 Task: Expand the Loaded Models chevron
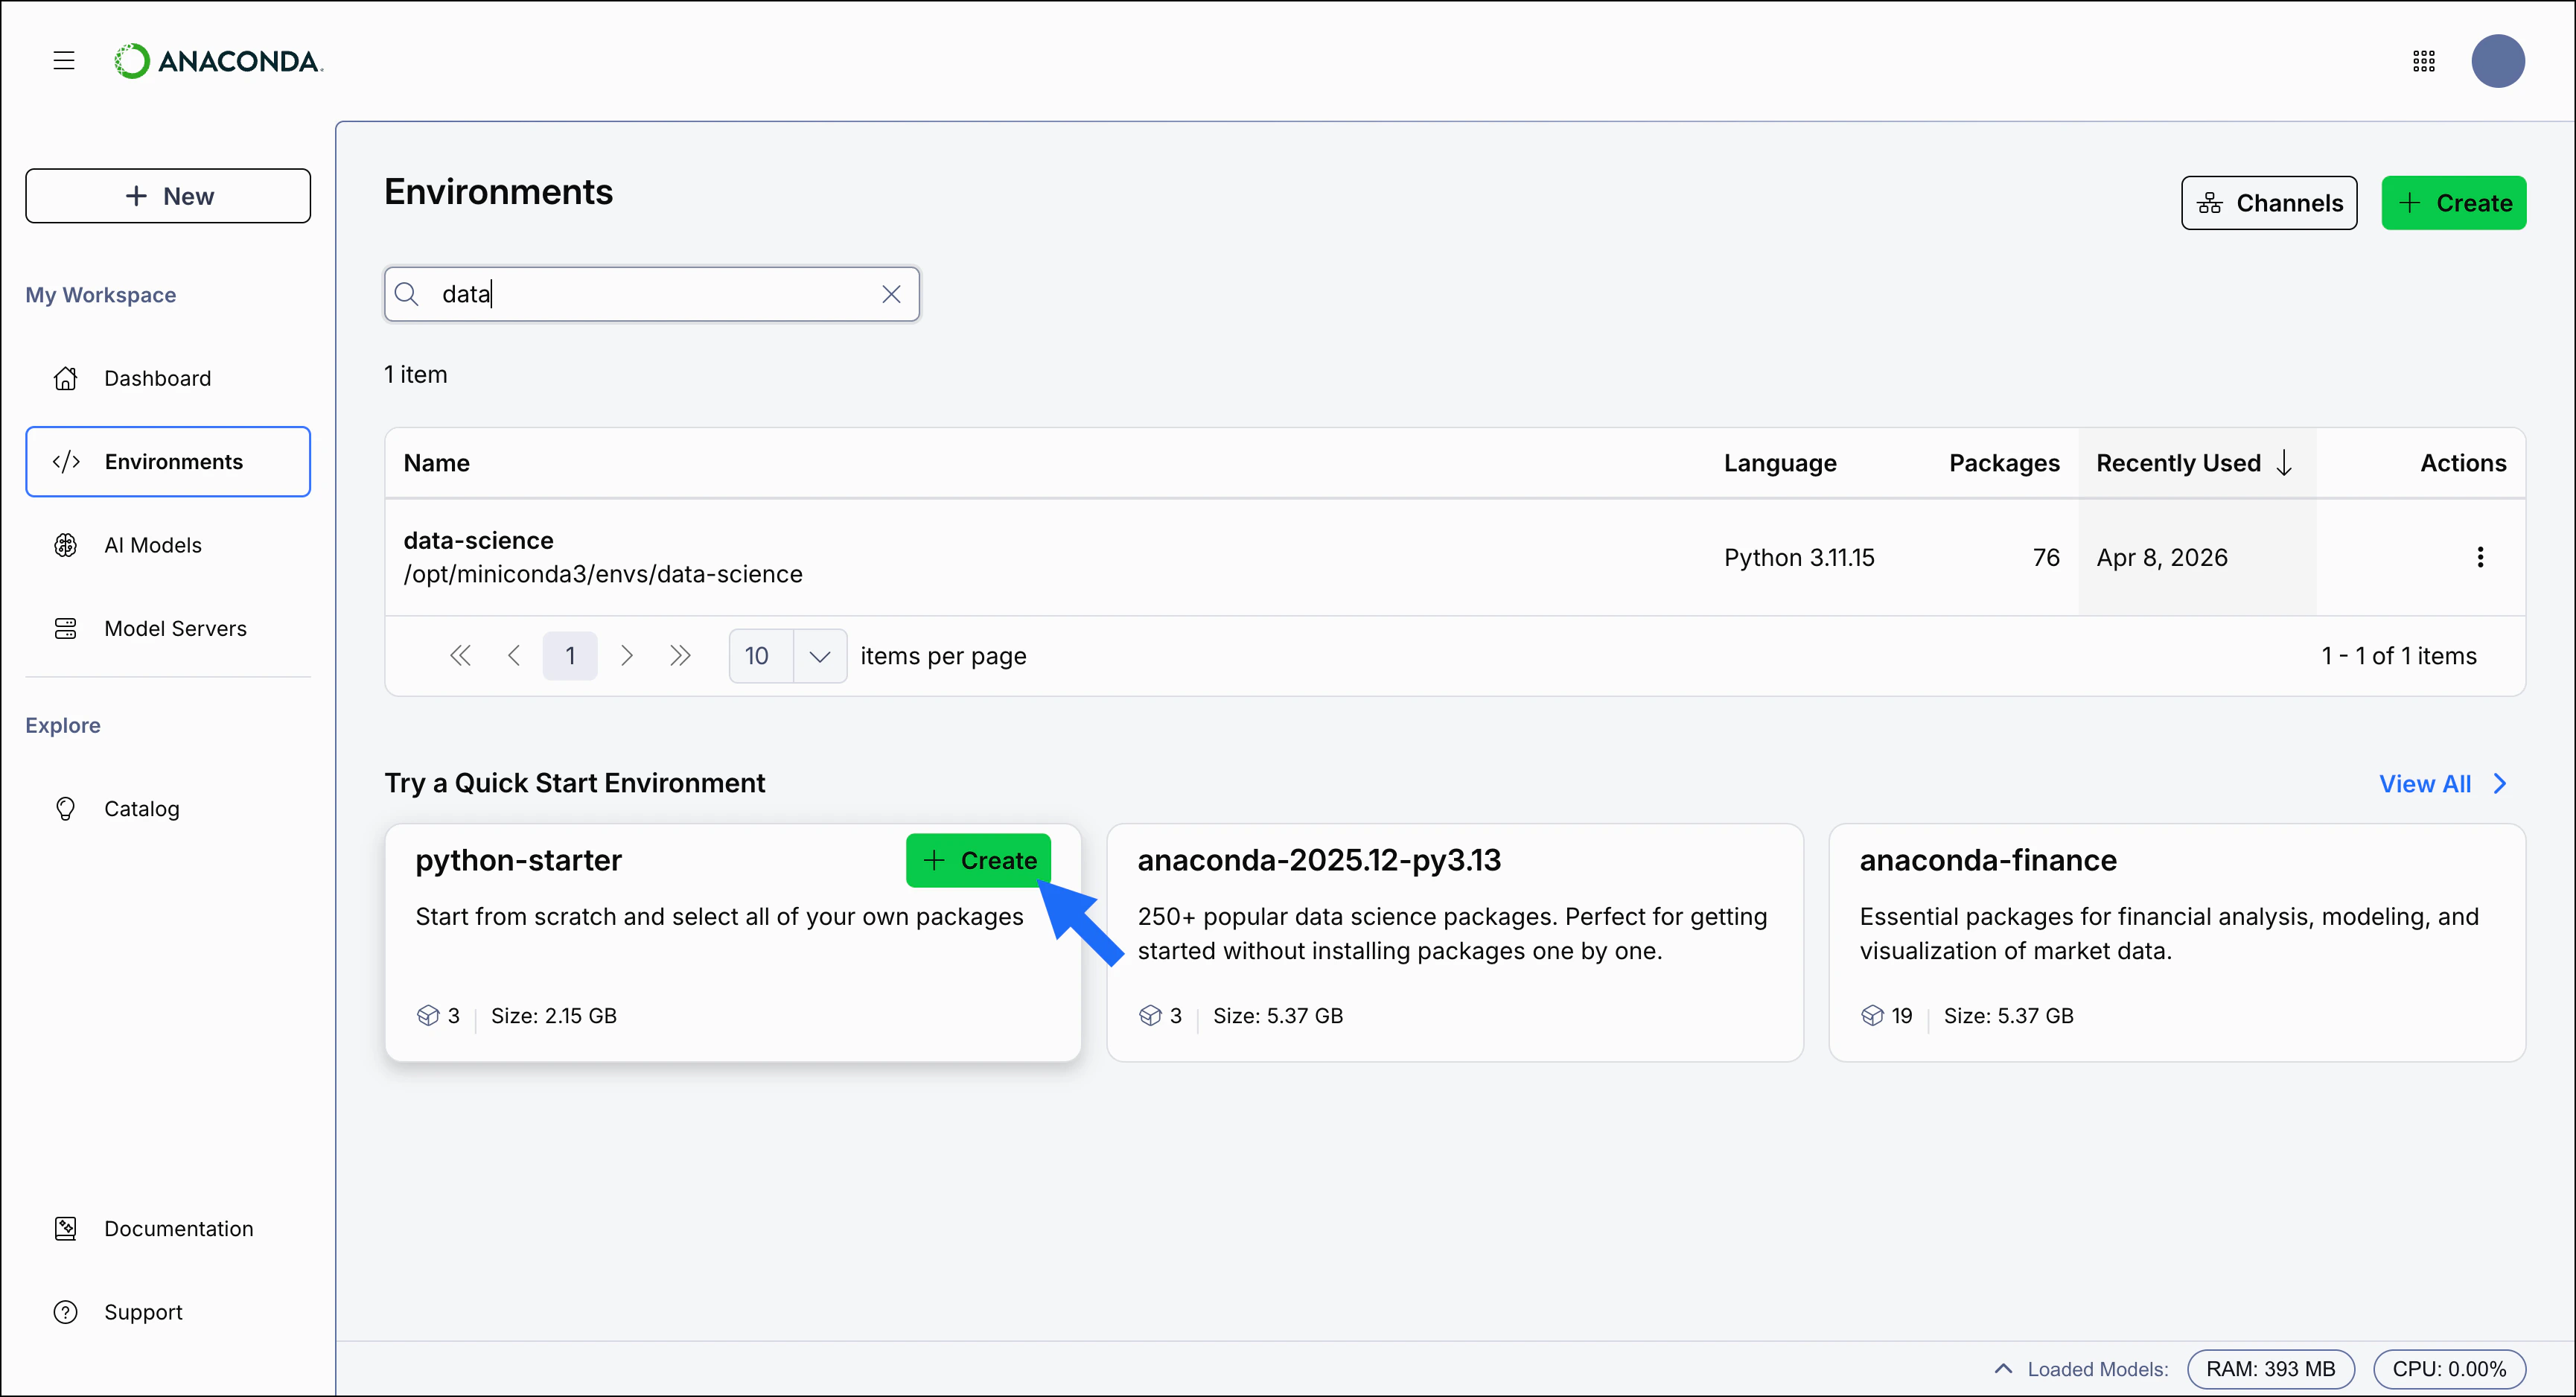pos(2003,1369)
